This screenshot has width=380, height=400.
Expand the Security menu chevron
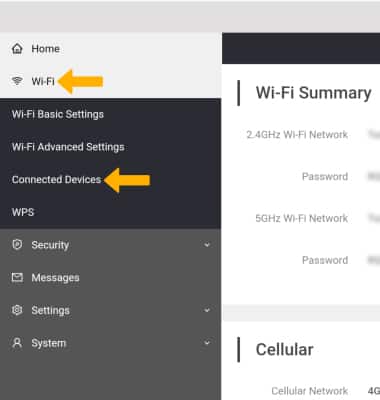click(207, 245)
